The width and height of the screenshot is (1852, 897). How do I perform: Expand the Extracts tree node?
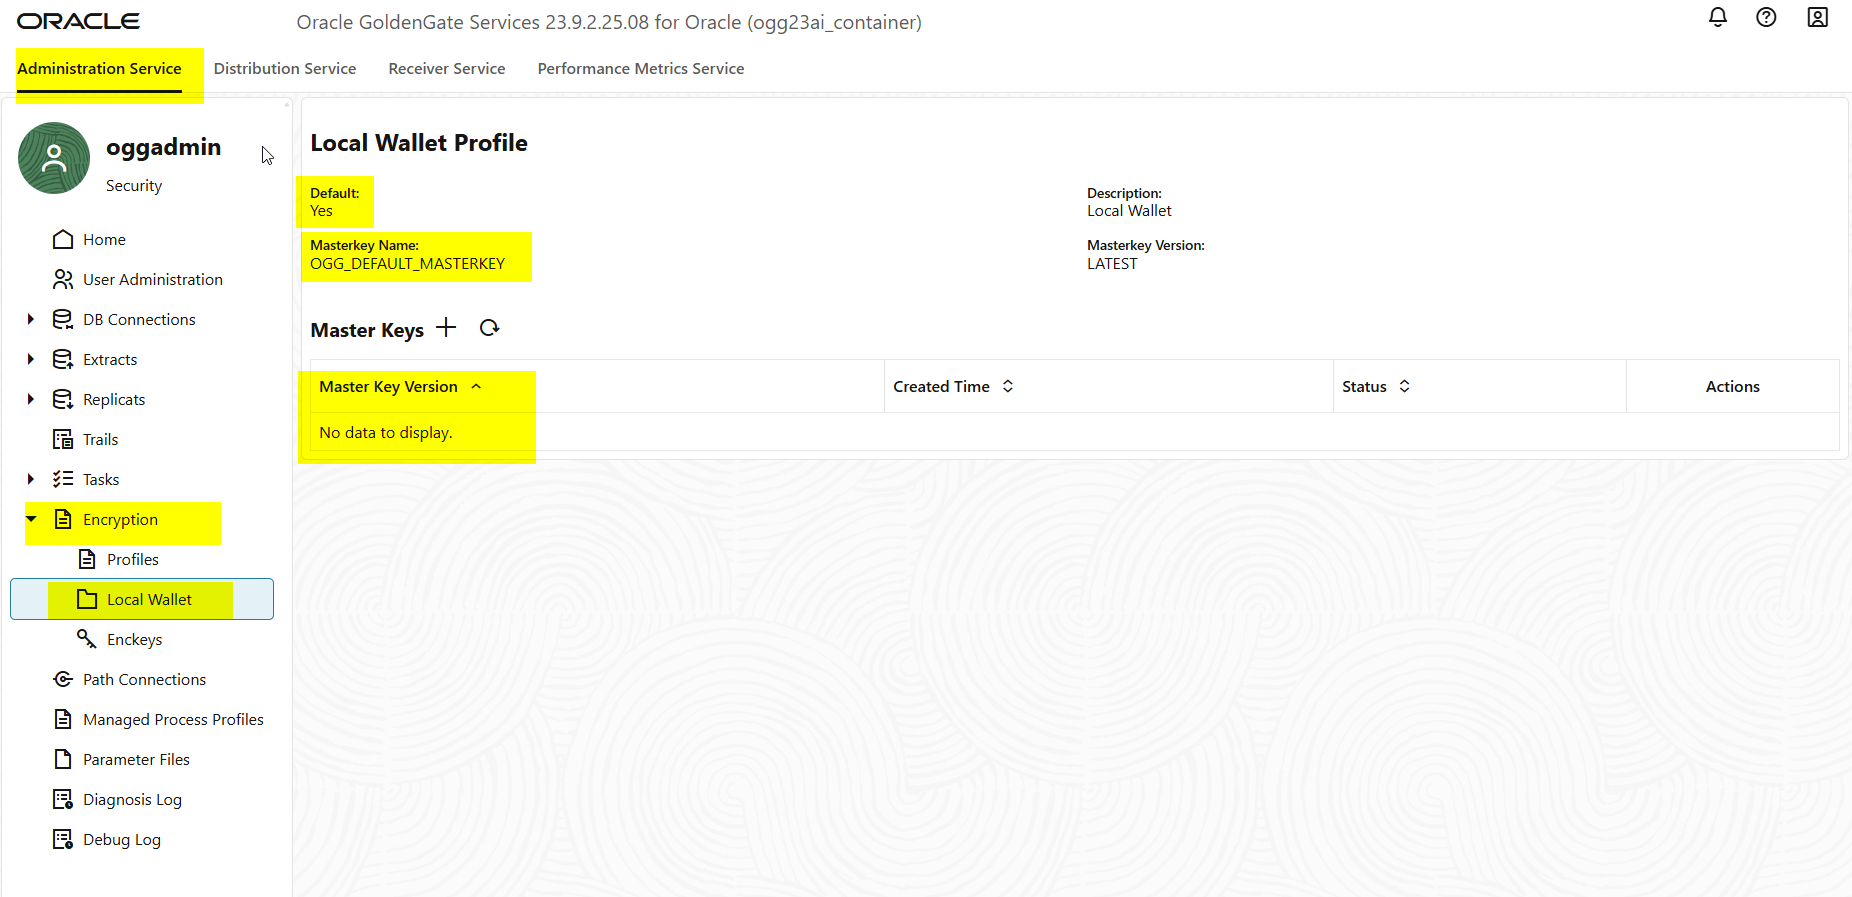[x=31, y=359]
